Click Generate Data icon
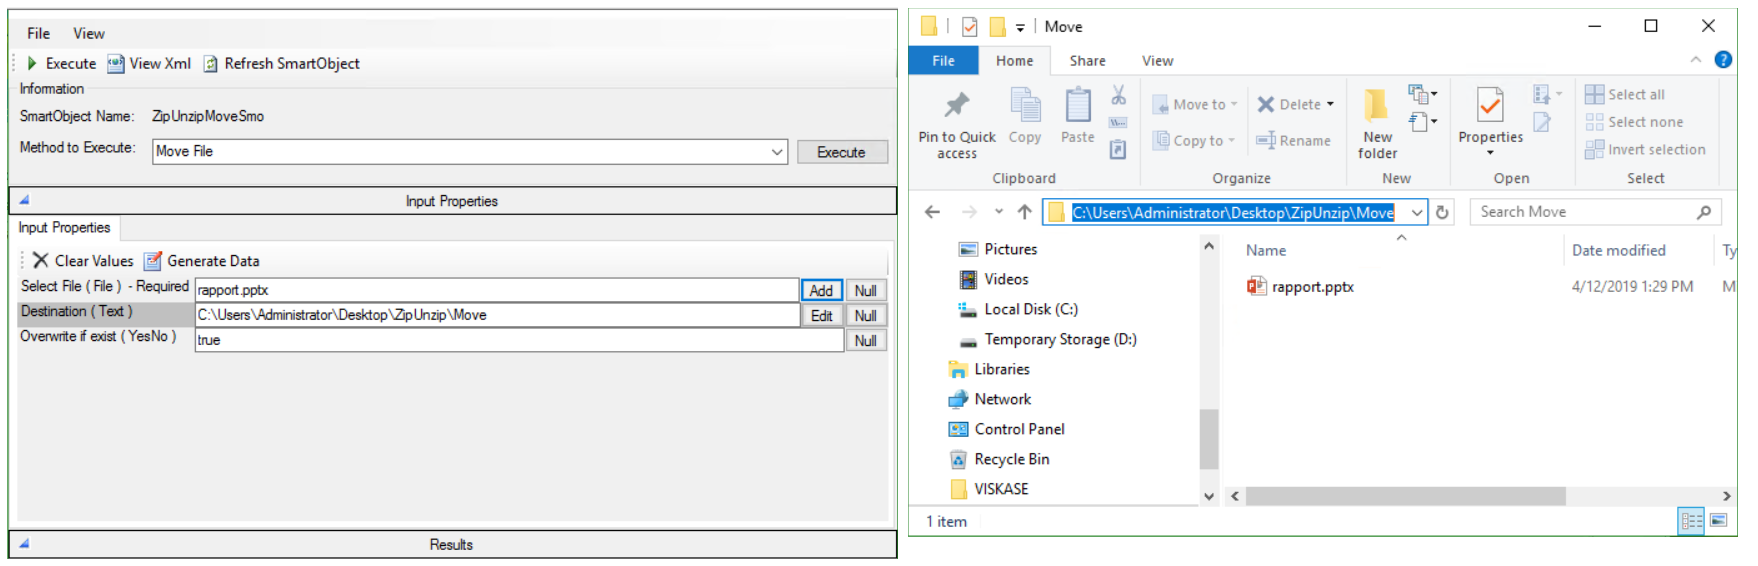 click(153, 261)
